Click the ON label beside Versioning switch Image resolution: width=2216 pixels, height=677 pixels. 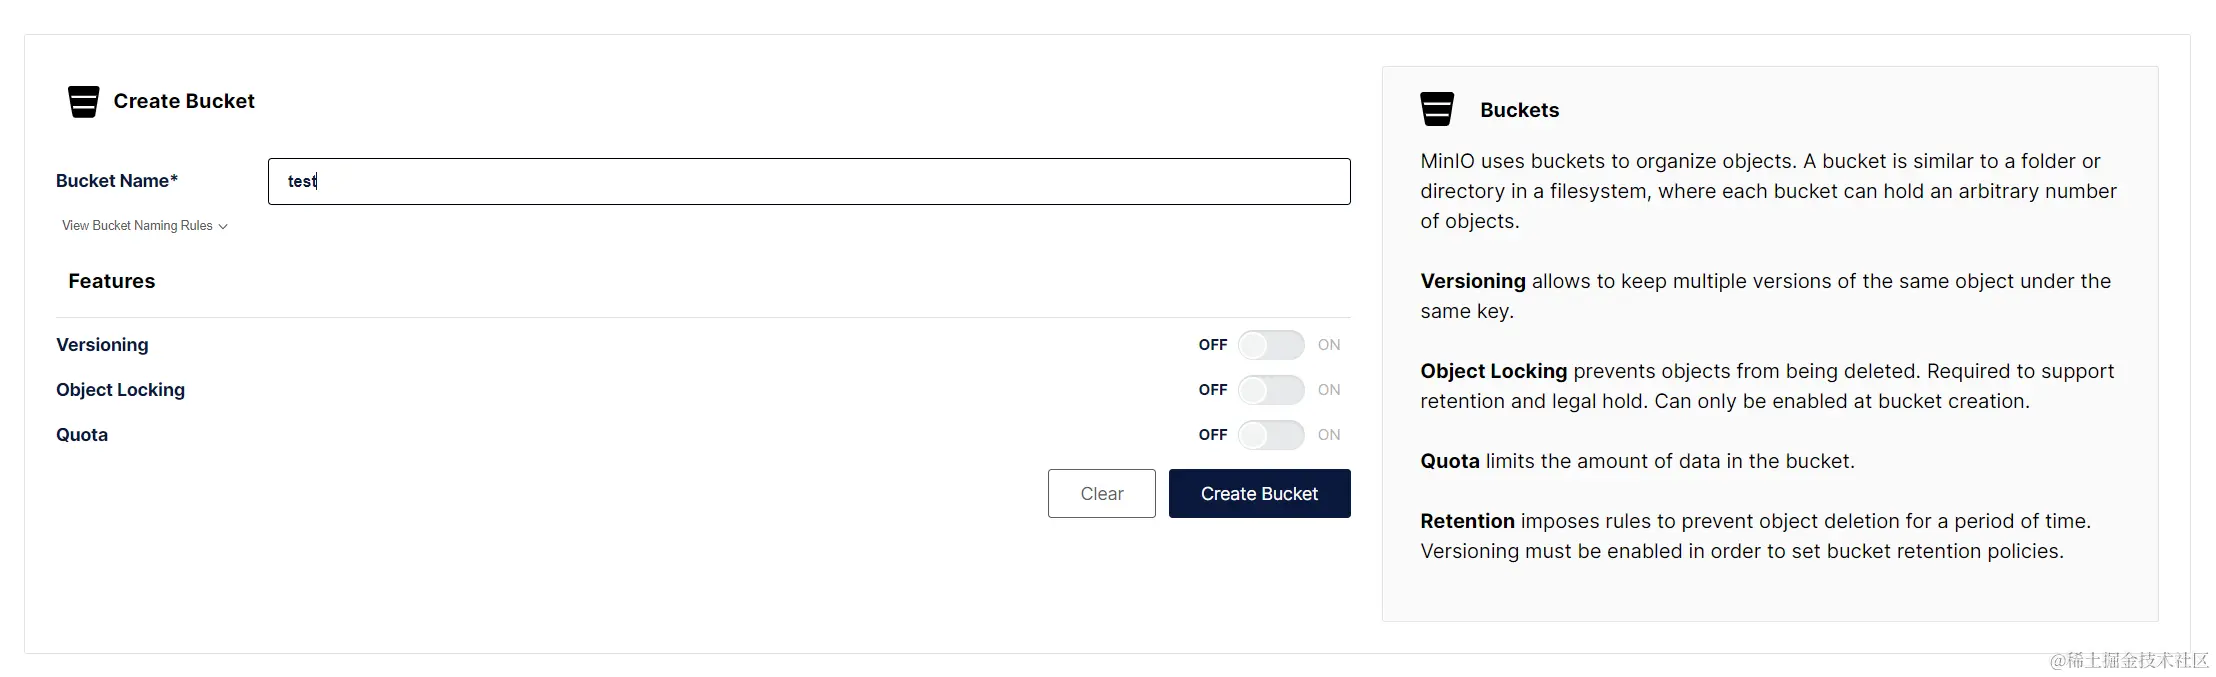pyautogui.click(x=1328, y=345)
